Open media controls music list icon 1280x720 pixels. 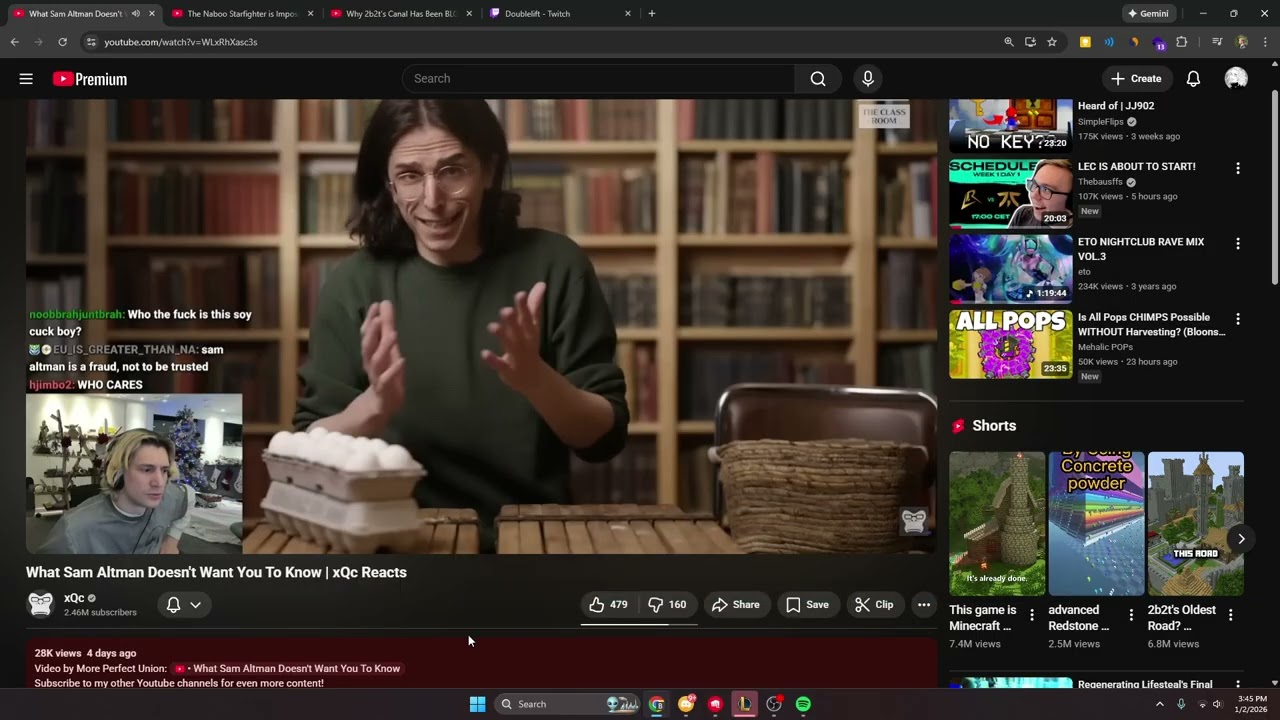(x=1217, y=42)
